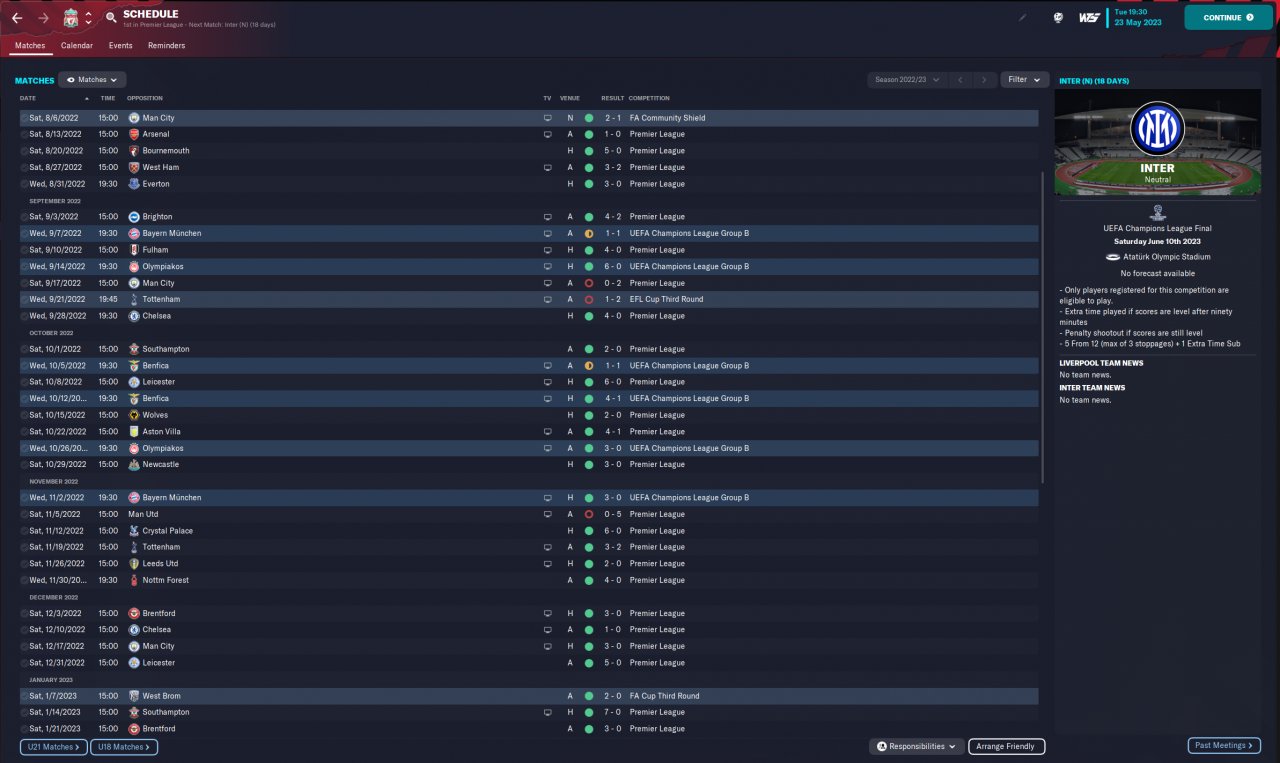The width and height of the screenshot is (1280, 763).
Task: Sort by the Date column header
Action: click(28, 98)
